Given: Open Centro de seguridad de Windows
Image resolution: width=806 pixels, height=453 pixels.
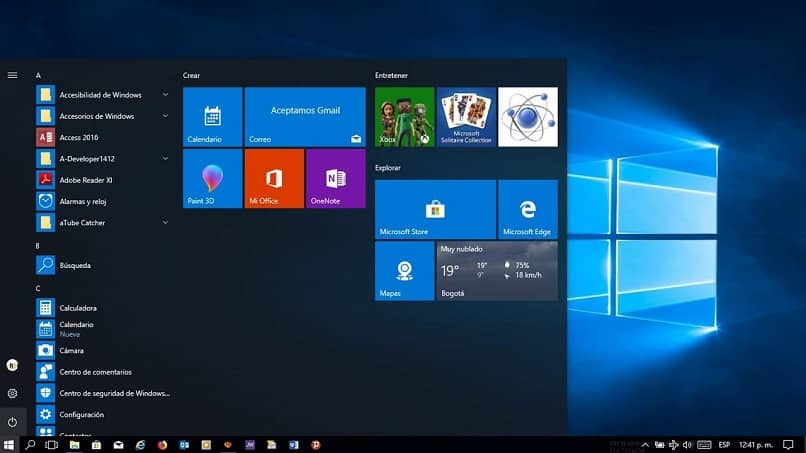Looking at the screenshot, I should 103,393.
